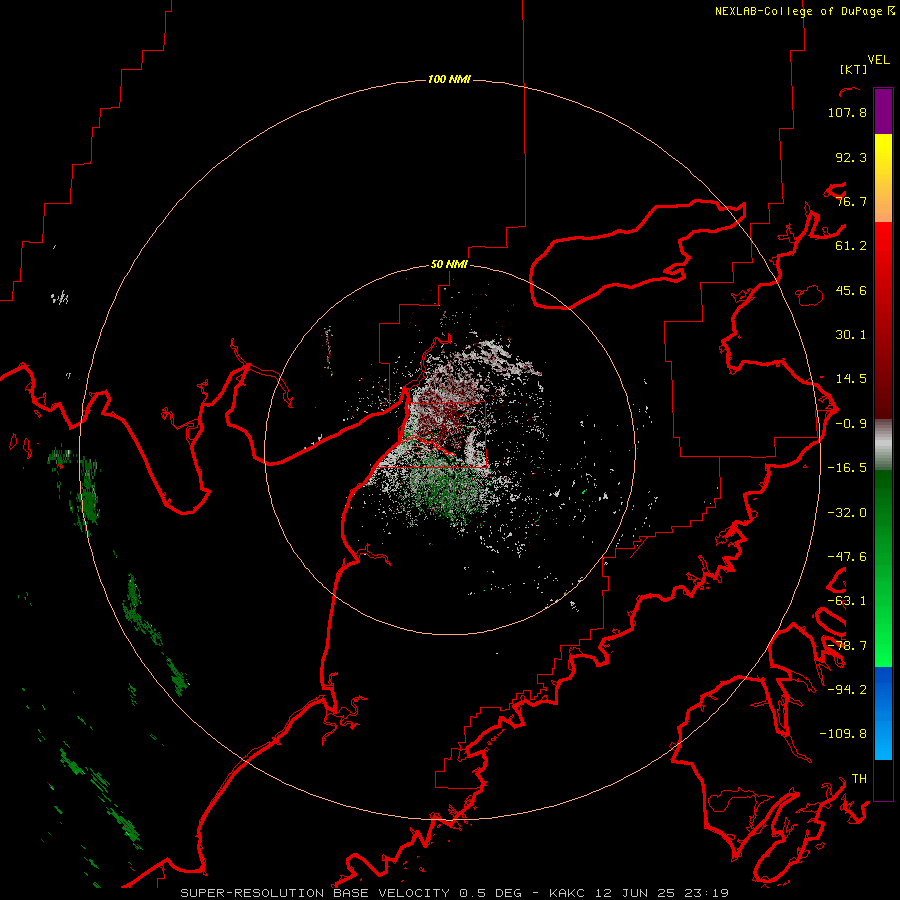Select the -109.8 velocity scale value
The image size is (900, 900).
pyautogui.click(x=843, y=734)
